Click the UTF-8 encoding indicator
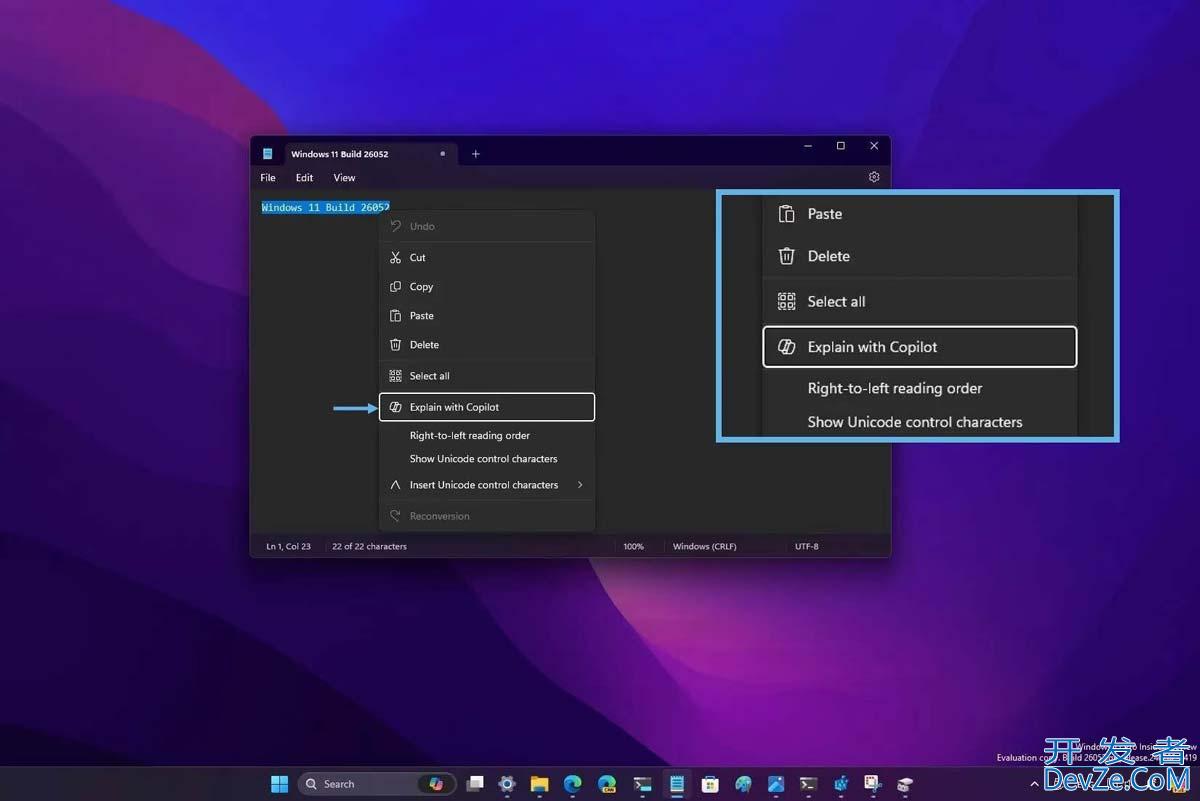This screenshot has height=801, width=1200. point(807,547)
